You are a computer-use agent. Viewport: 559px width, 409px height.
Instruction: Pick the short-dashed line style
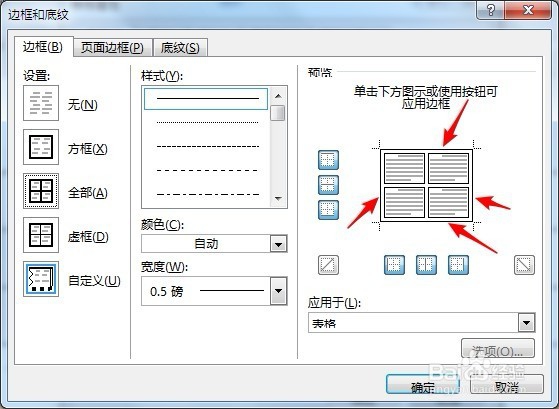tap(207, 147)
